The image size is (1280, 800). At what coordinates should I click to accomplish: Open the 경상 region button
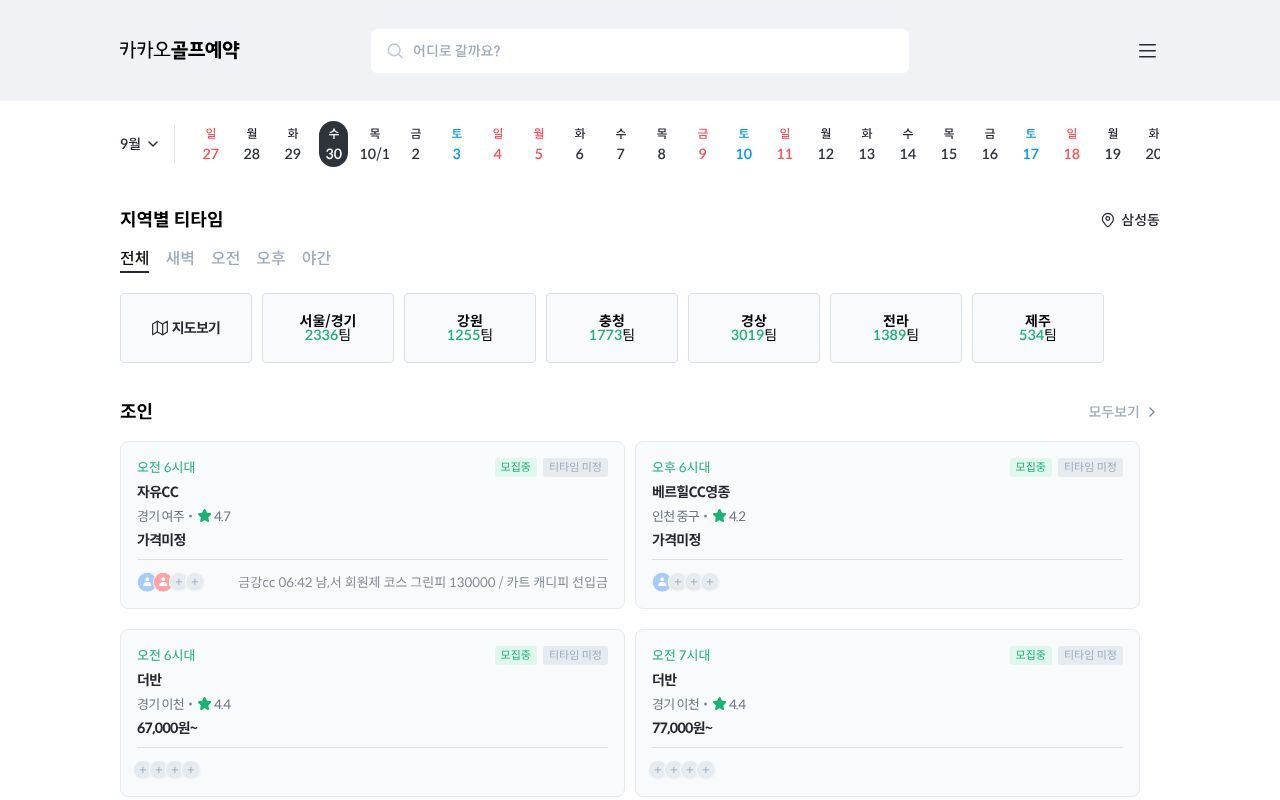(x=754, y=328)
